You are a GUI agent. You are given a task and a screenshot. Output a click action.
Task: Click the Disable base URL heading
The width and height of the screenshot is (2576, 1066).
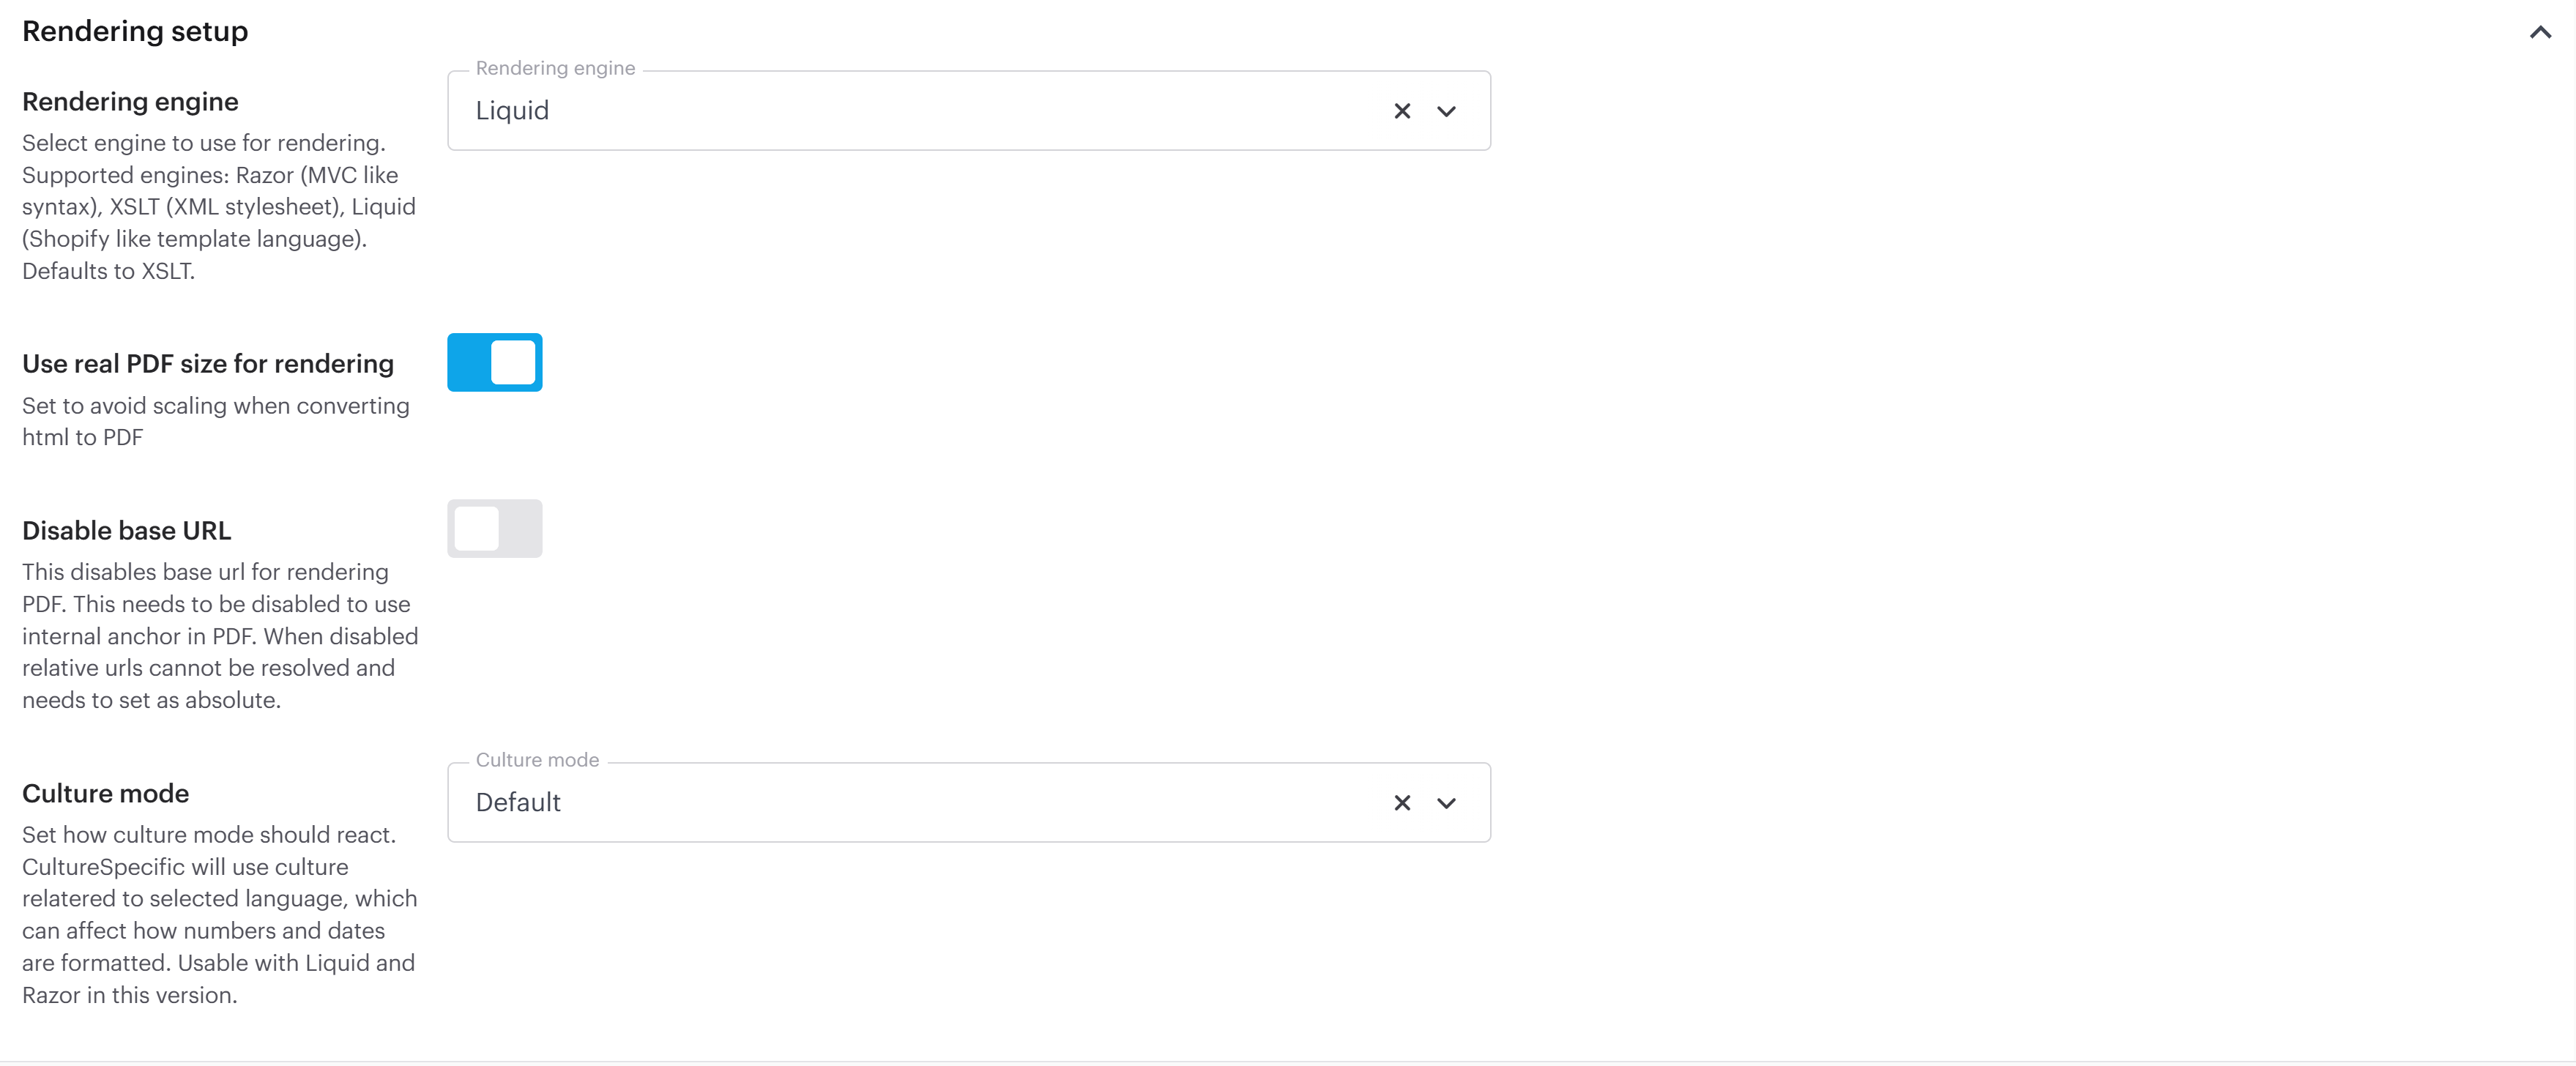126,531
